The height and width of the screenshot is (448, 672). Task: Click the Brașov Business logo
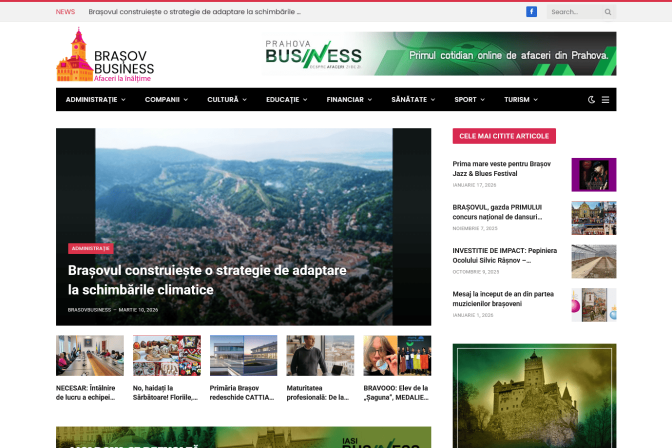105,54
